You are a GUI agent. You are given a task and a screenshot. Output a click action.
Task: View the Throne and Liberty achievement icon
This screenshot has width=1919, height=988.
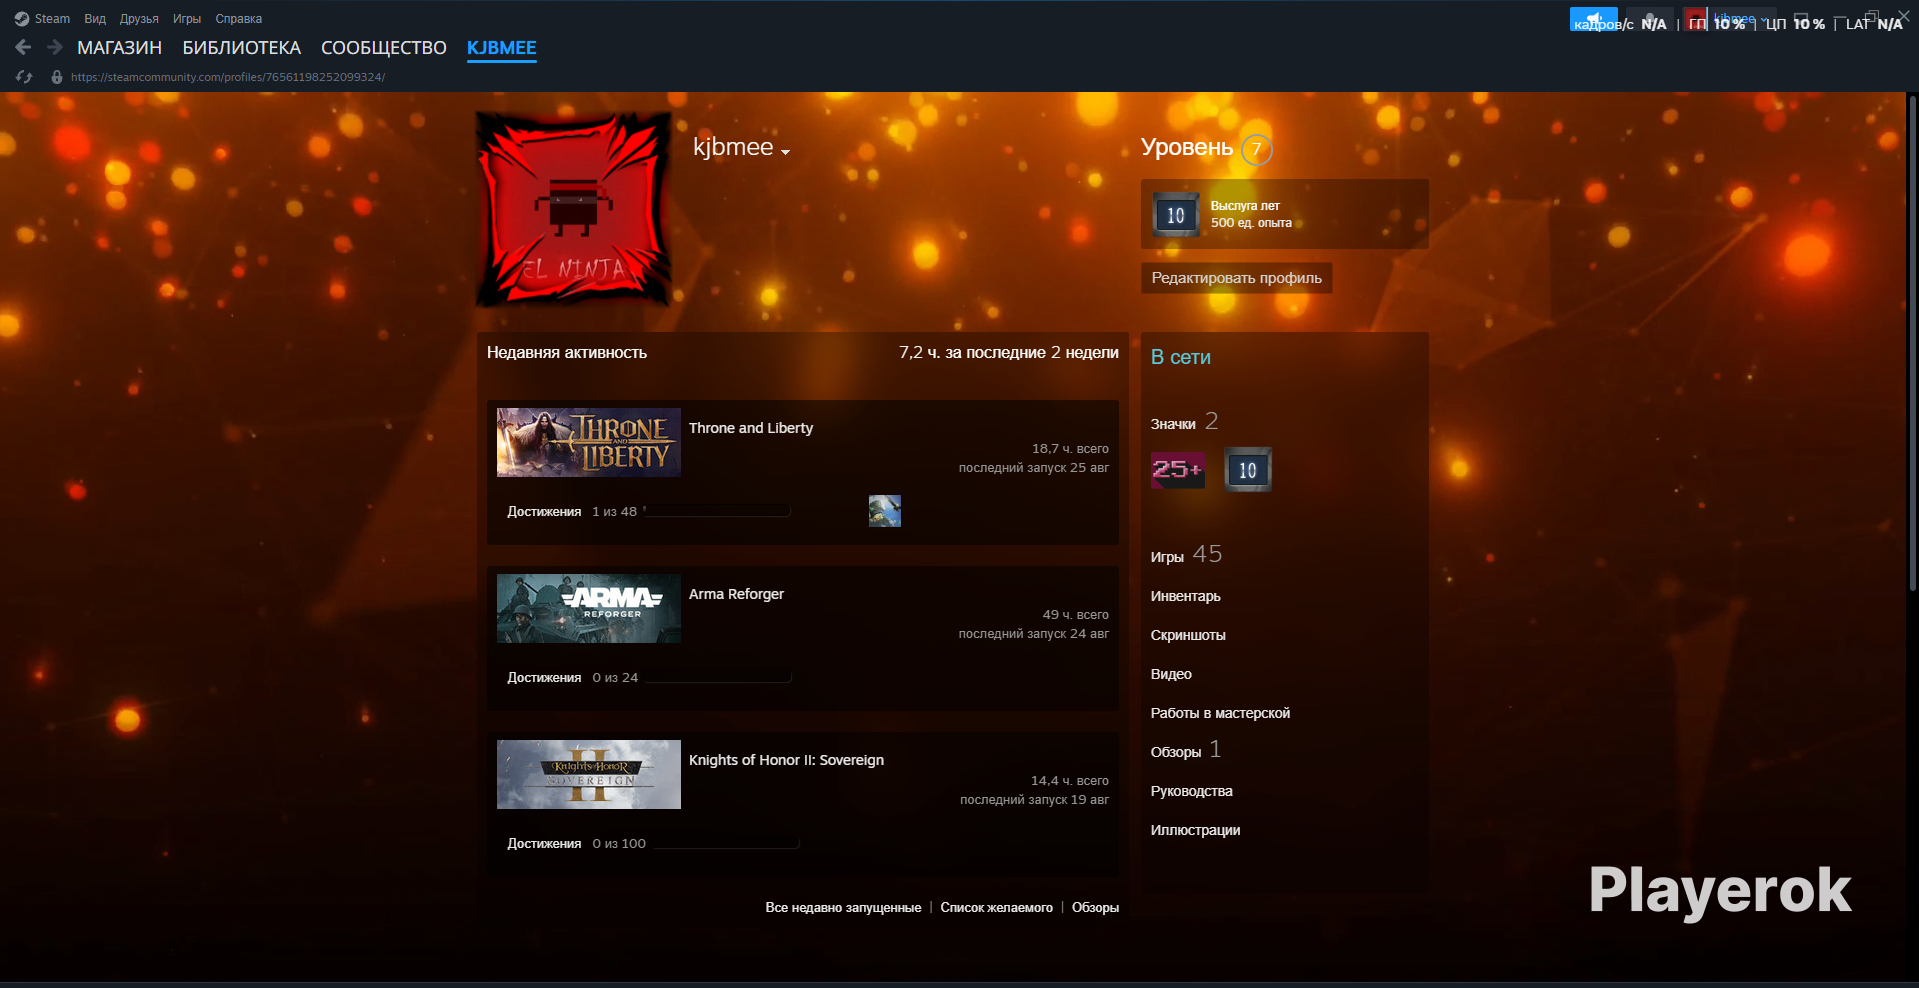885,511
